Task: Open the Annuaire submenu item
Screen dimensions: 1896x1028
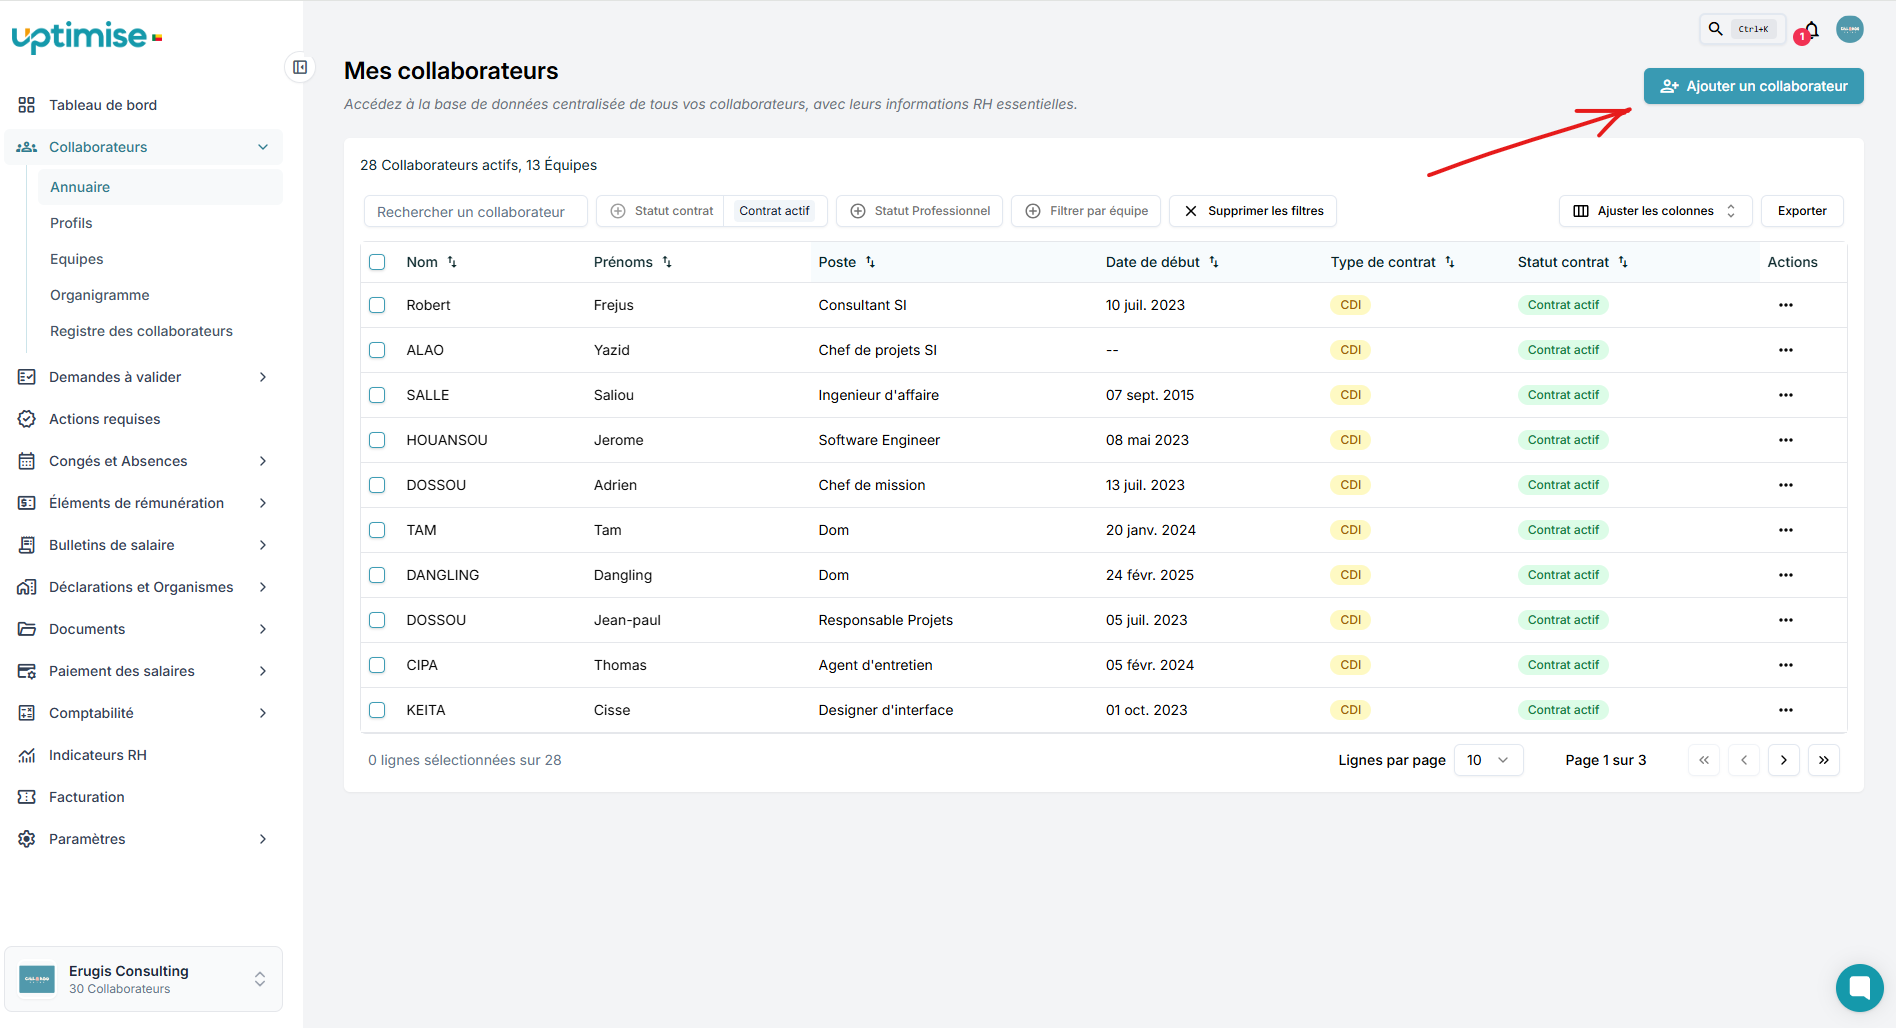Action: click(x=160, y=187)
